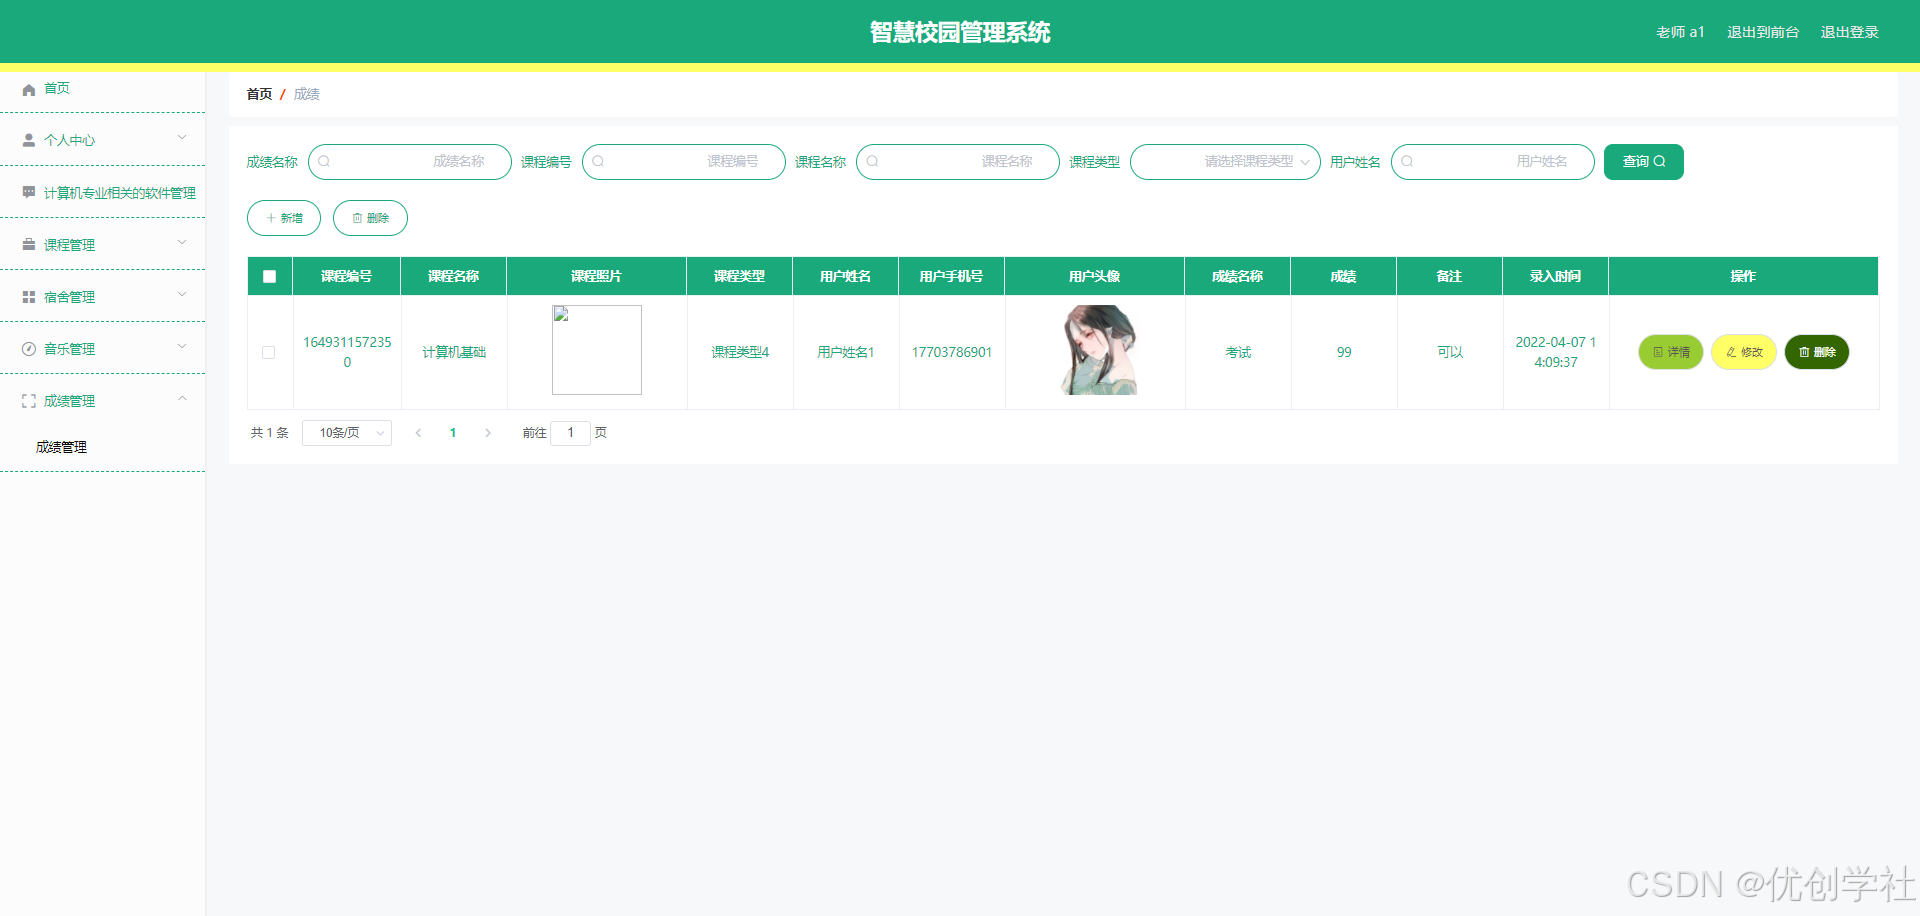Open 首页 in the sidebar menu

[102, 88]
